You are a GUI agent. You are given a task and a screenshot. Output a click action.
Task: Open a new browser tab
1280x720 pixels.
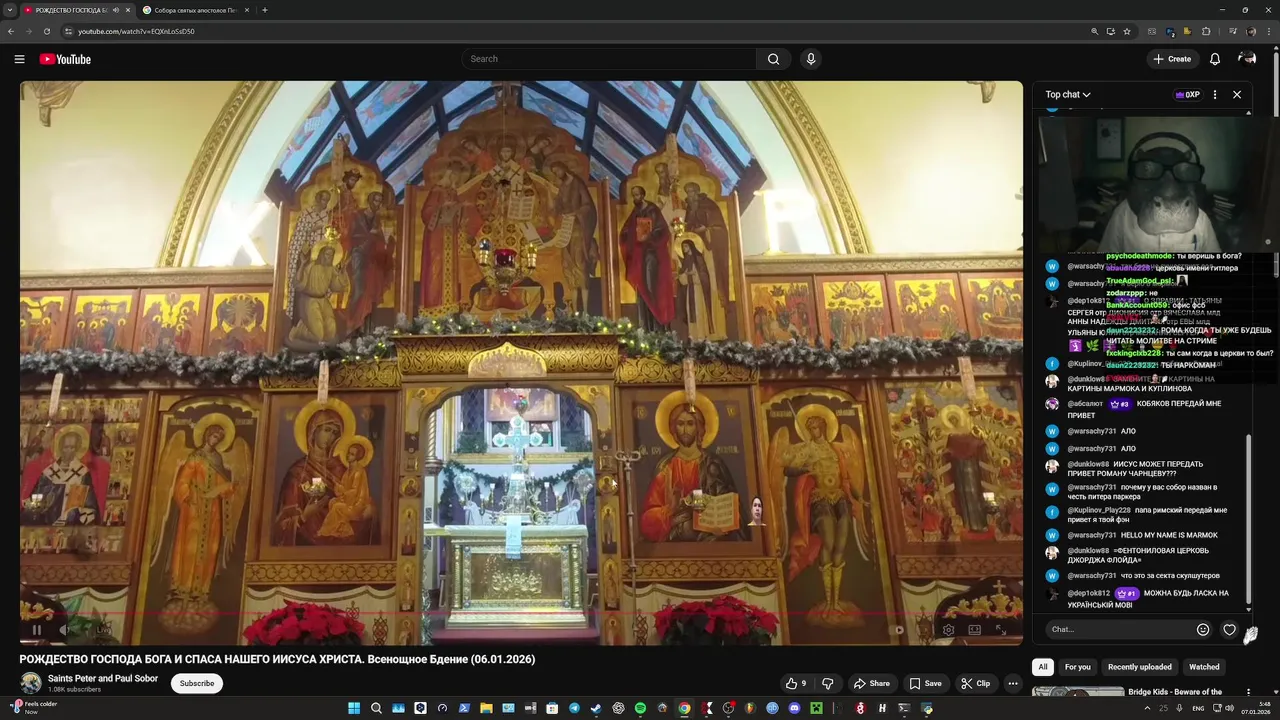tap(265, 10)
